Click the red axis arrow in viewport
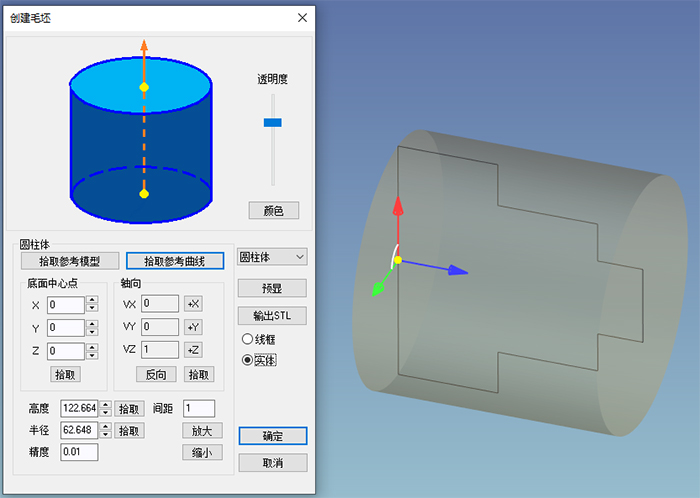Image resolution: width=700 pixels, height=498 pixels. point(398,206)
